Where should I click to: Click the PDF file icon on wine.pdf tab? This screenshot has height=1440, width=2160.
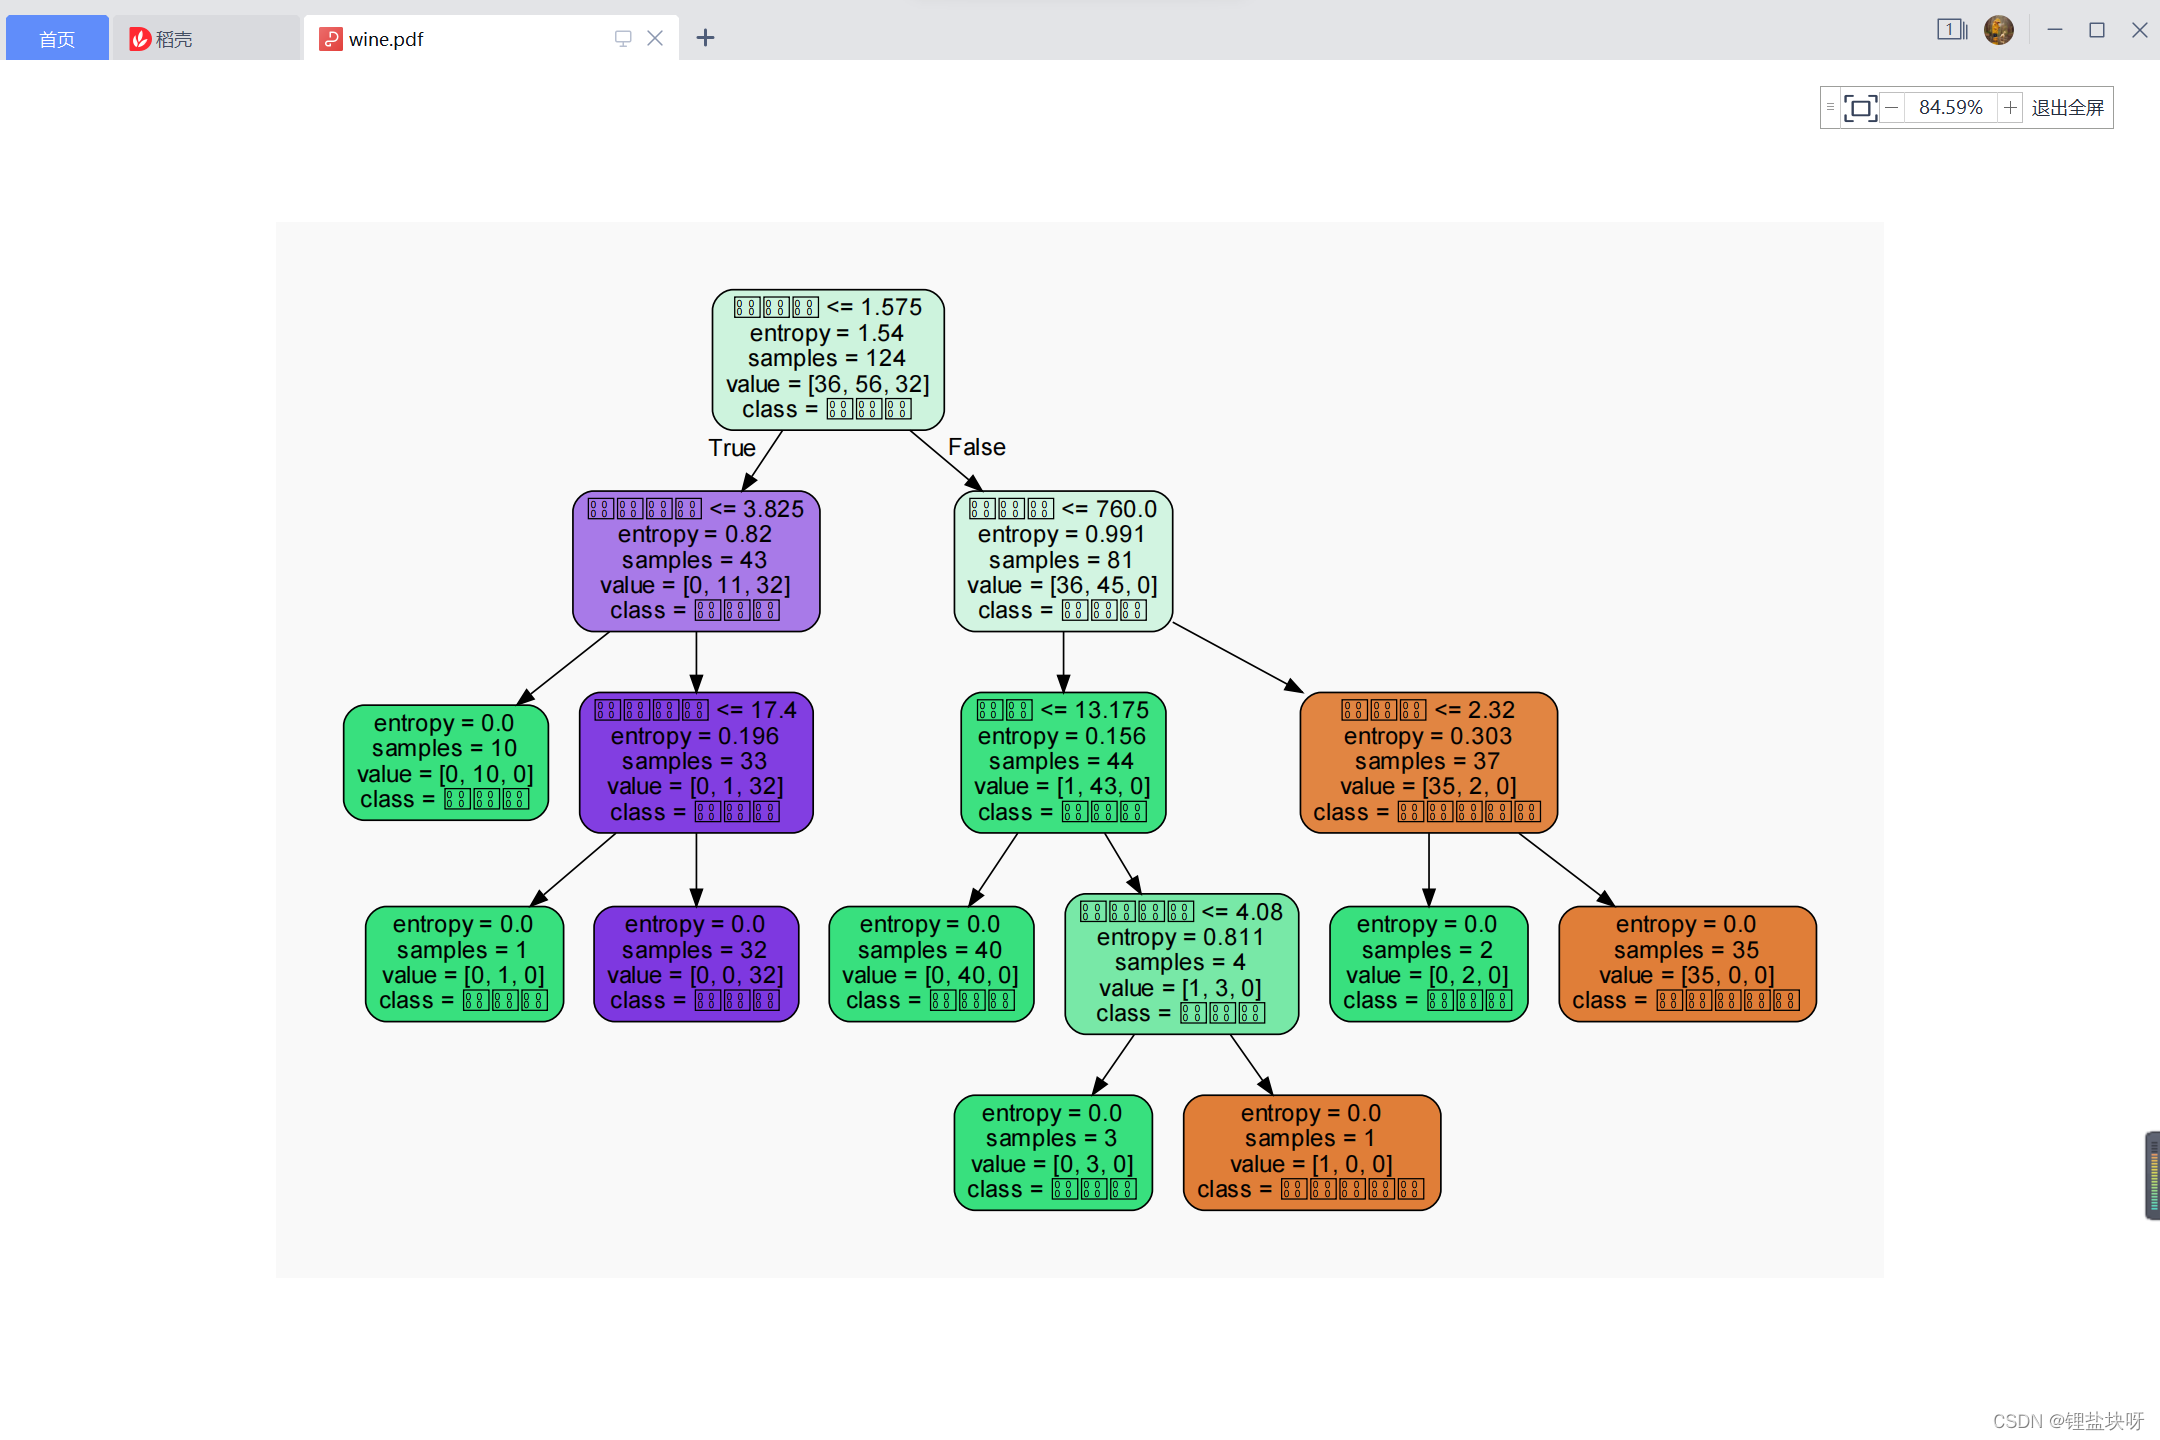click(x=331, y=39)
